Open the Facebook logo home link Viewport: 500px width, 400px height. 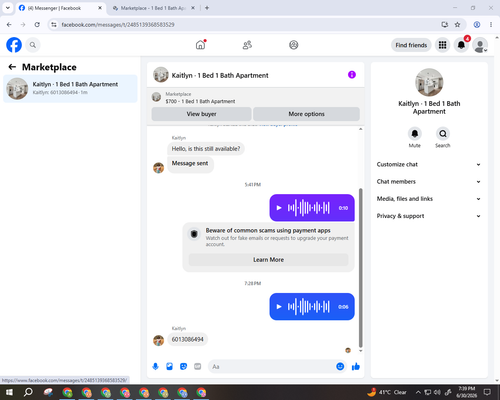(x=14, y=45)
